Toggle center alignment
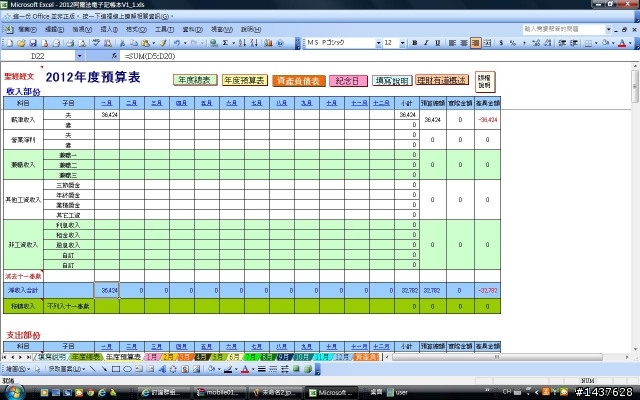 tap(464, 43)
